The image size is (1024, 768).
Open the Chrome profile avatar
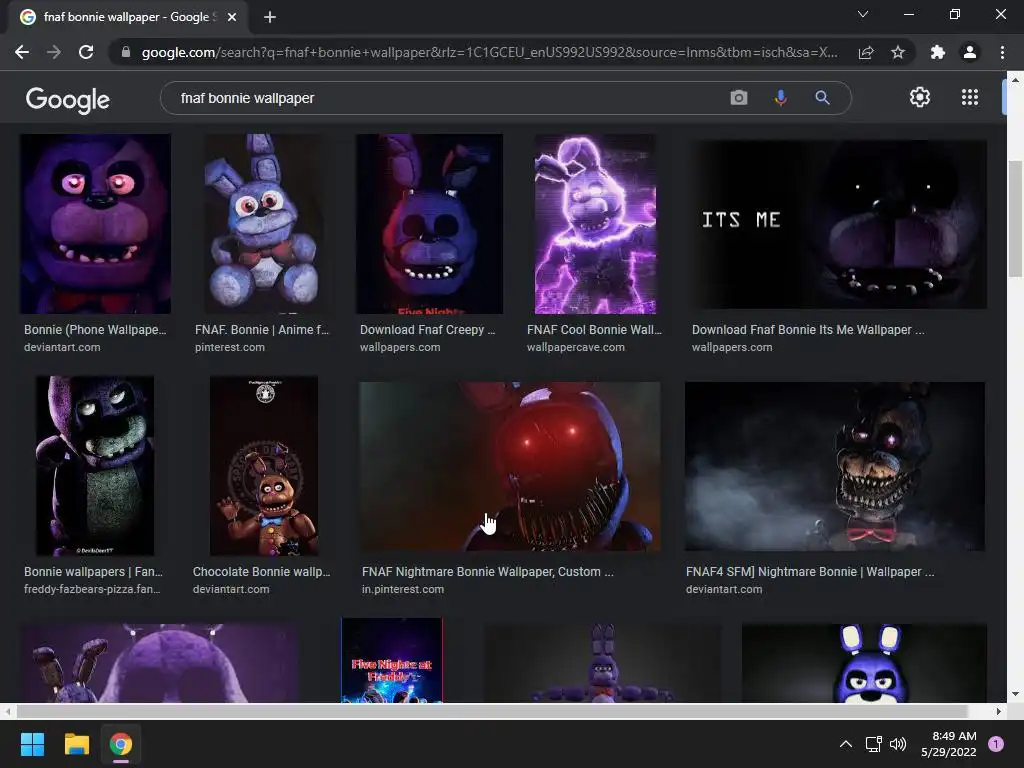pyautogui.click(x=970, y=52)
